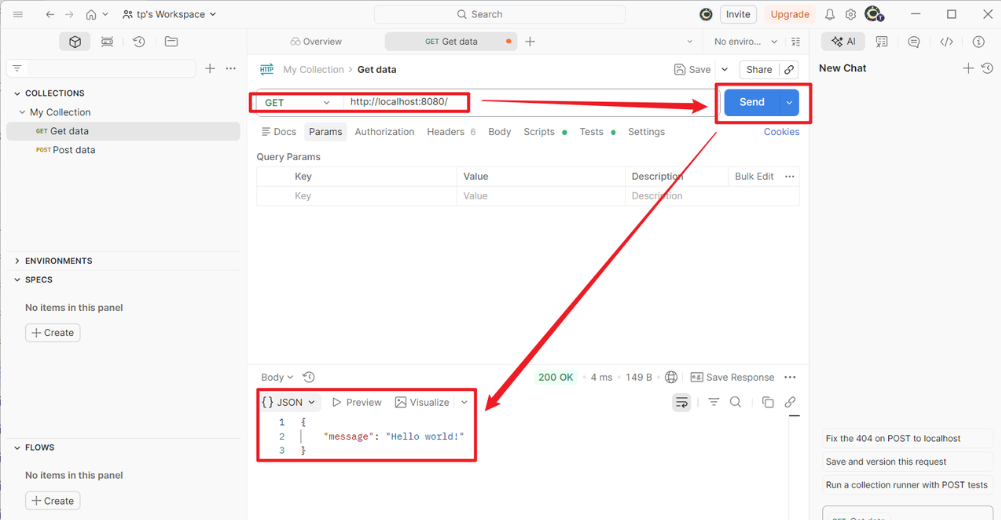Screen dimensions: 1001x520
Task: Collapse the SPECS section
Action: click(x=17, y=280)
